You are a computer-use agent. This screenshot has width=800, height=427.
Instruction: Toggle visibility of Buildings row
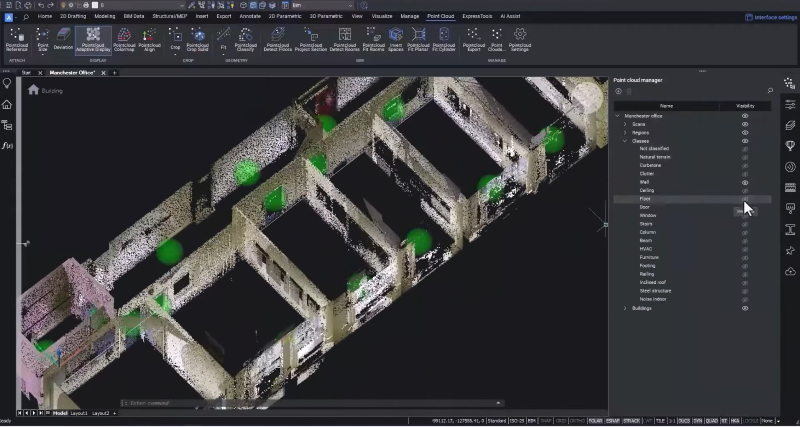745,308
